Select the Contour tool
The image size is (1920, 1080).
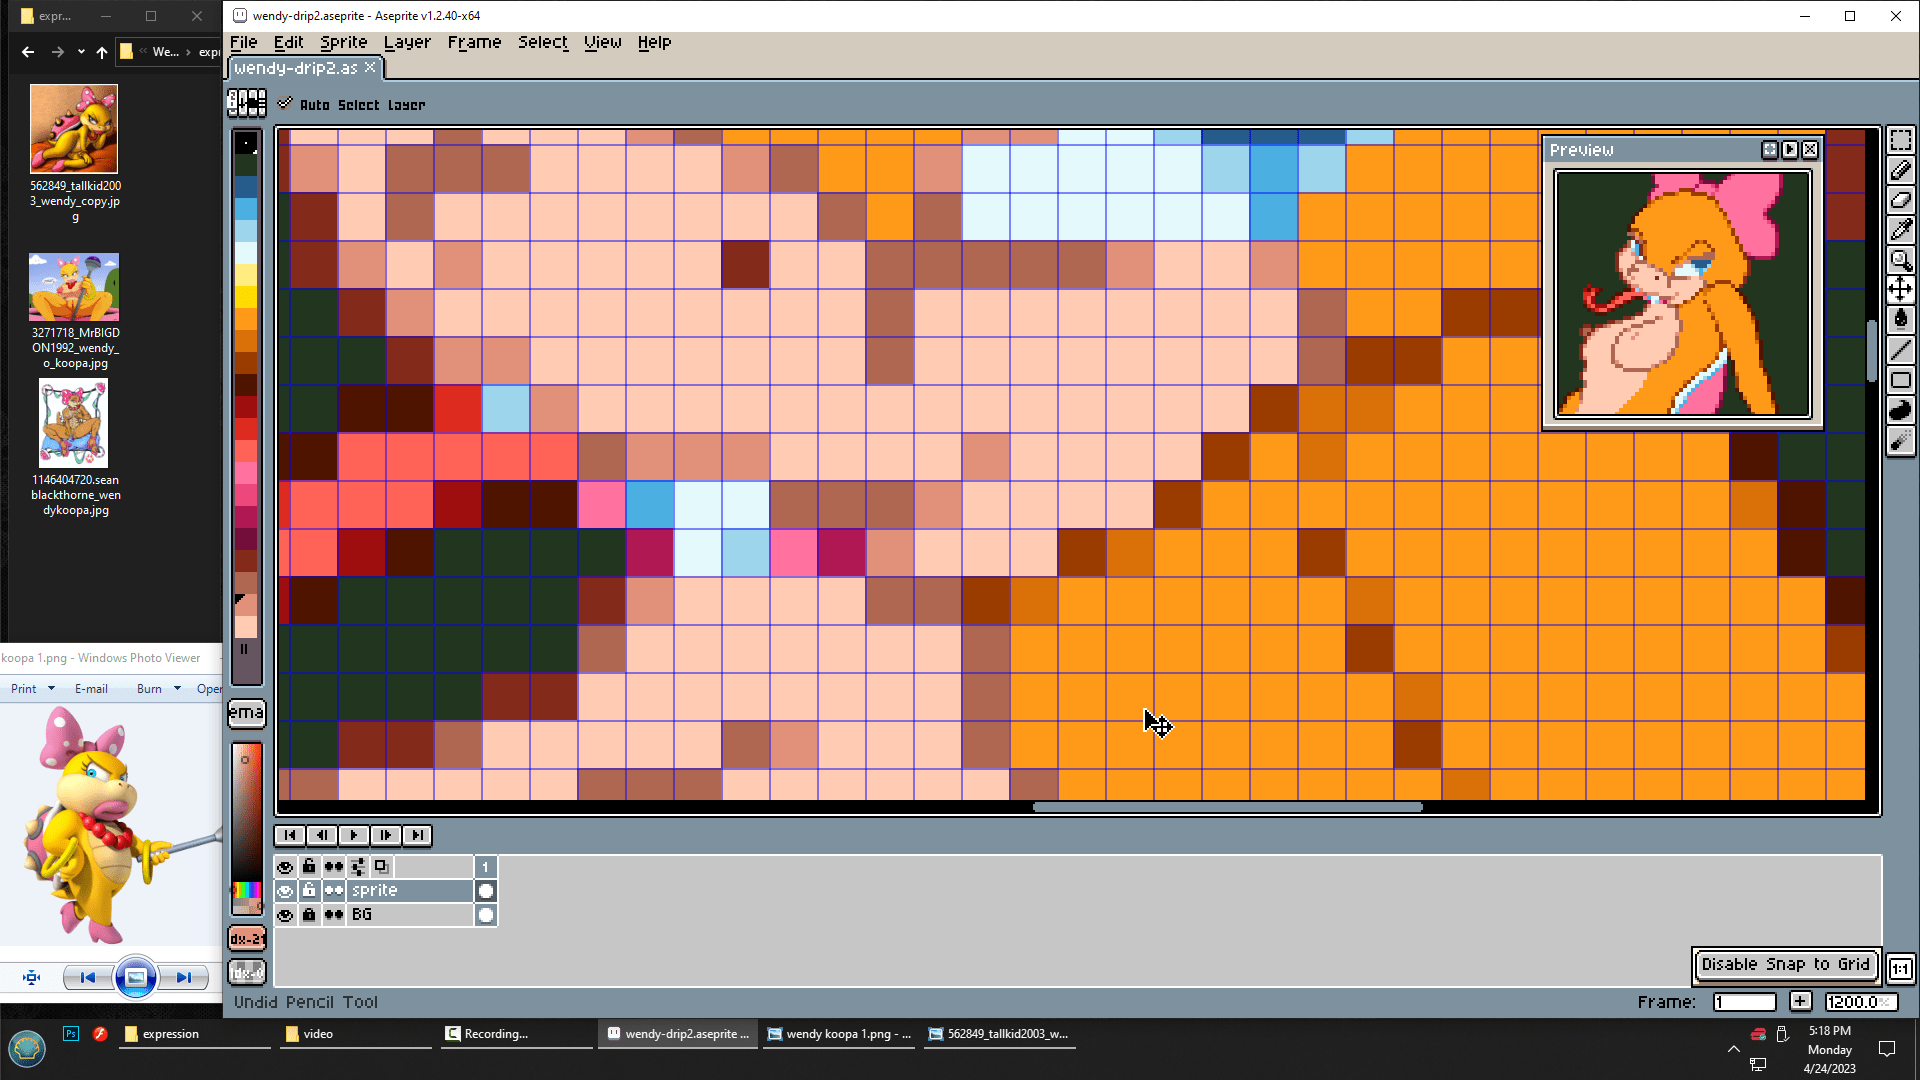[x=1900, y=410]
